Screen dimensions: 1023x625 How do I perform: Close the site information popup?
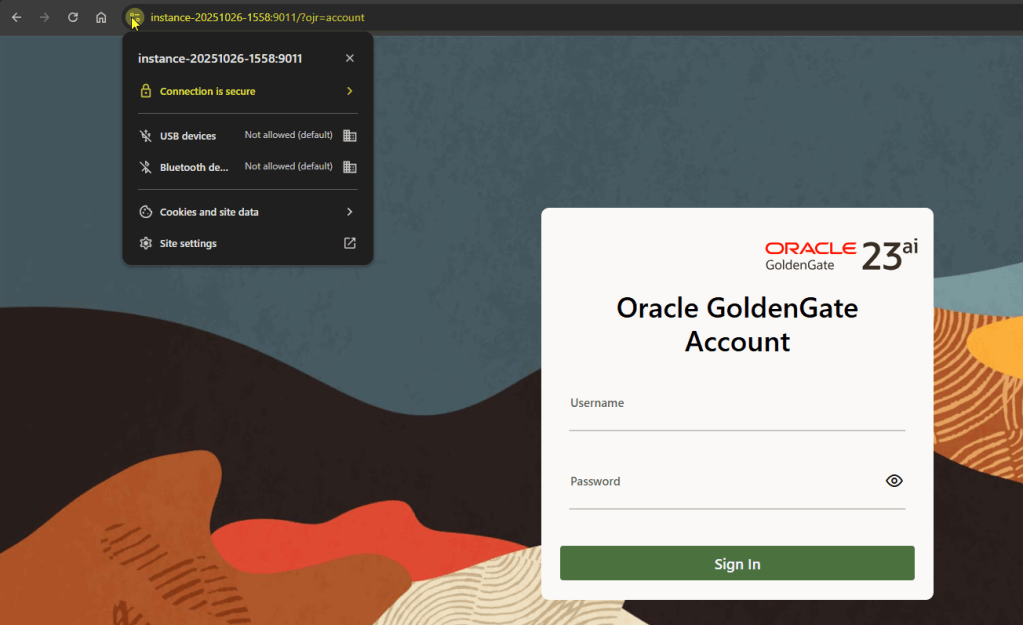(350, 58)
